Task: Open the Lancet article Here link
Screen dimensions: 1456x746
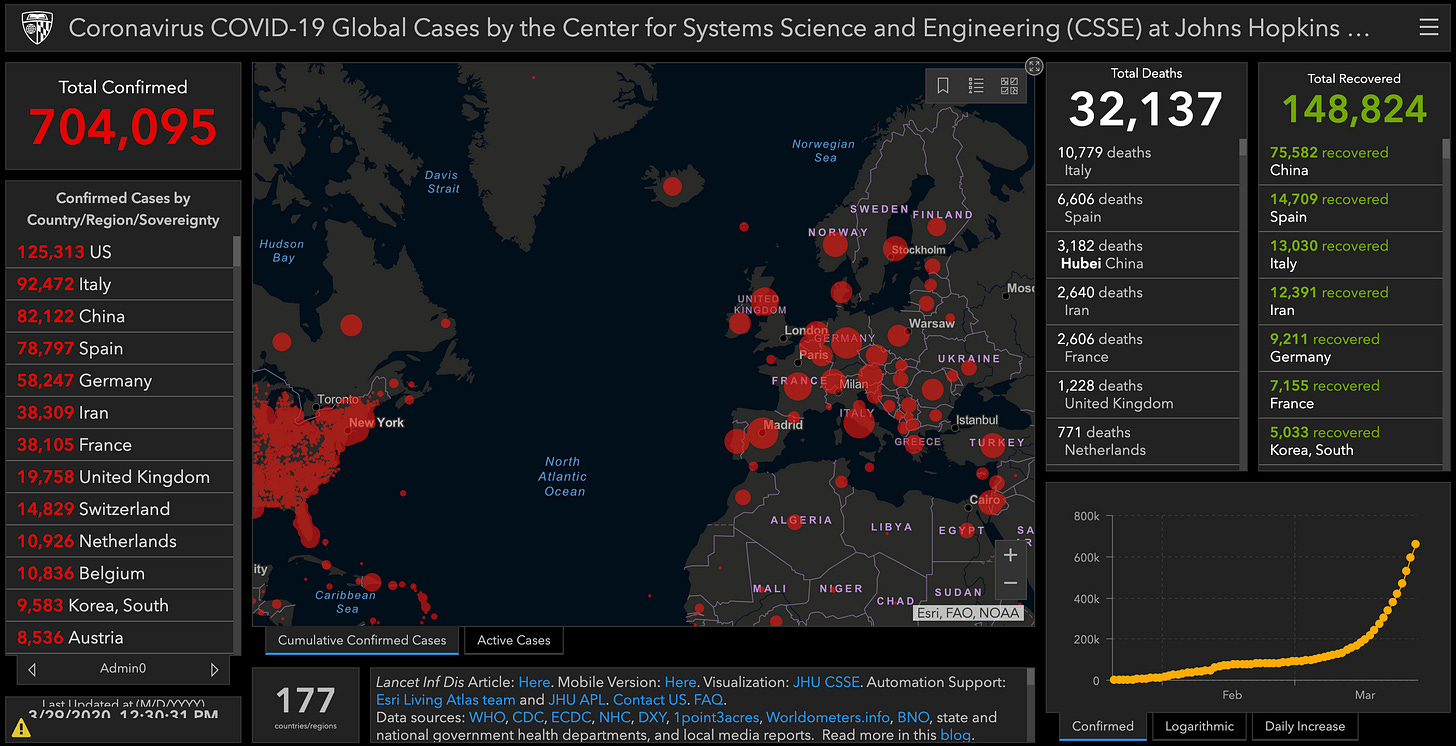Action: [x=534, y=682]
